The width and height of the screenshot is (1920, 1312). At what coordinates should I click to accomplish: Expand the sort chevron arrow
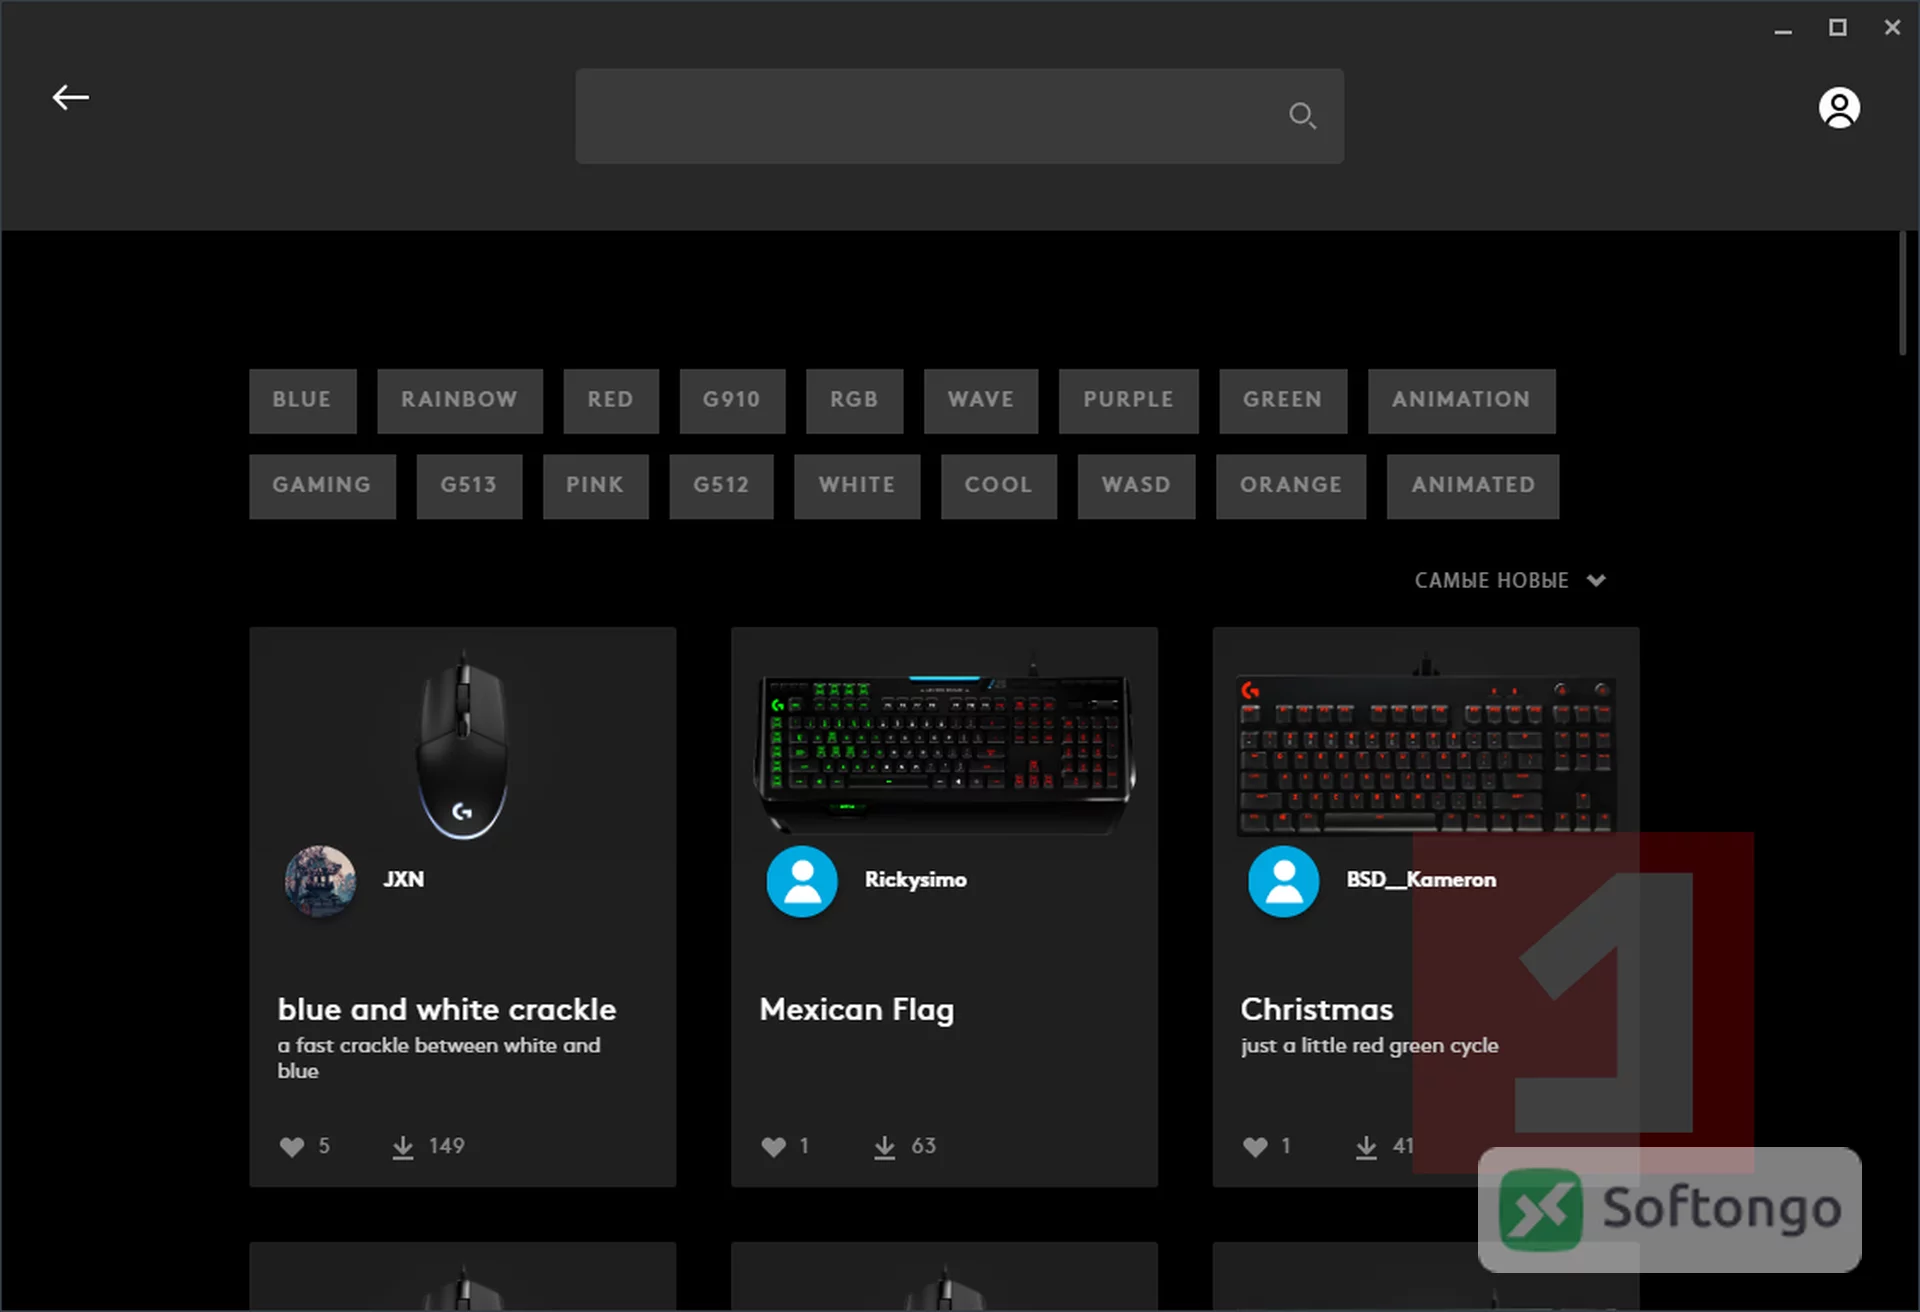pyautogui.click(x=1596, y=581)
